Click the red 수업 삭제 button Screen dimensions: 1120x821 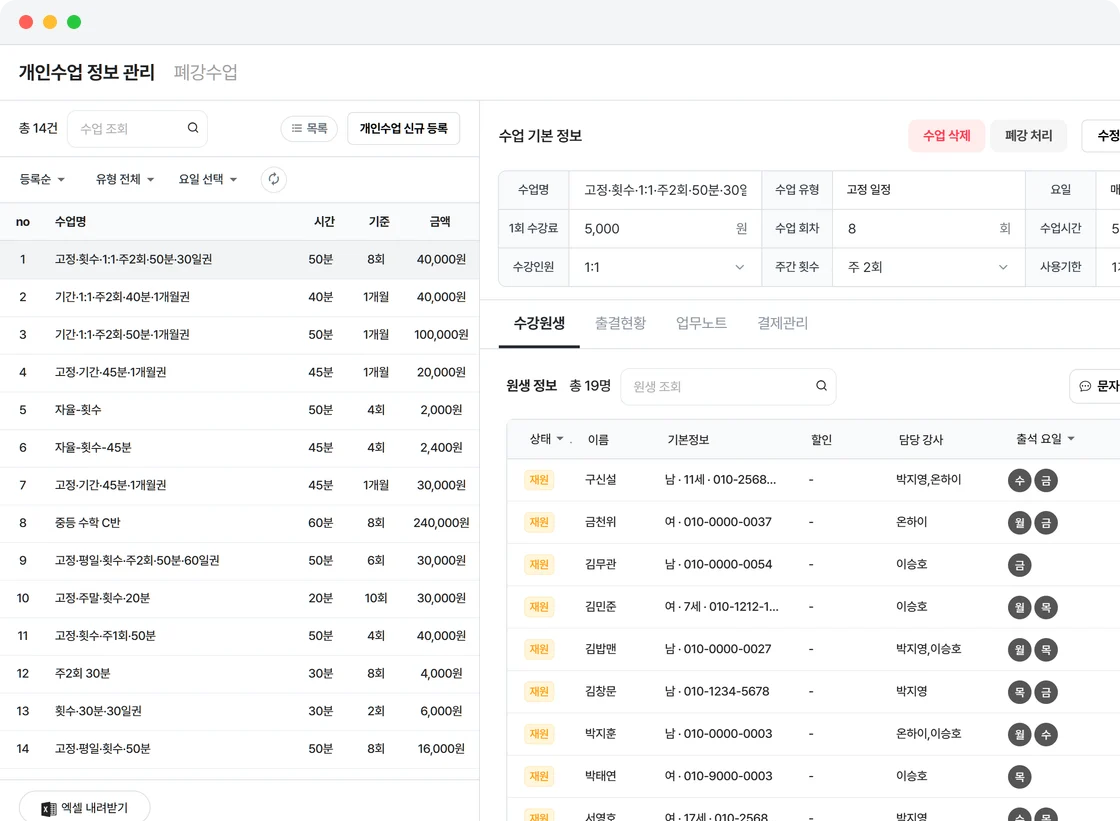pos(946,136)
